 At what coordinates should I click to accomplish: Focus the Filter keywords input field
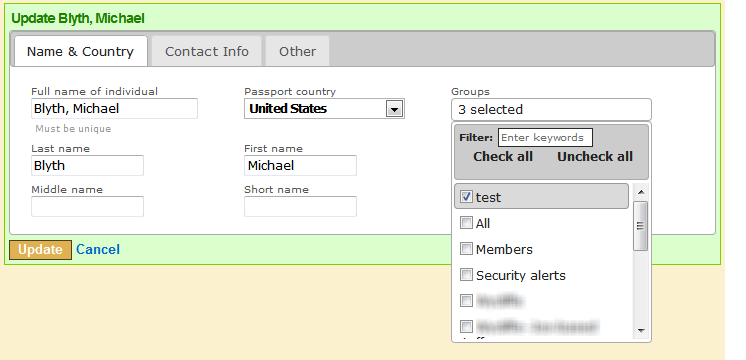(x=545, y=137)
